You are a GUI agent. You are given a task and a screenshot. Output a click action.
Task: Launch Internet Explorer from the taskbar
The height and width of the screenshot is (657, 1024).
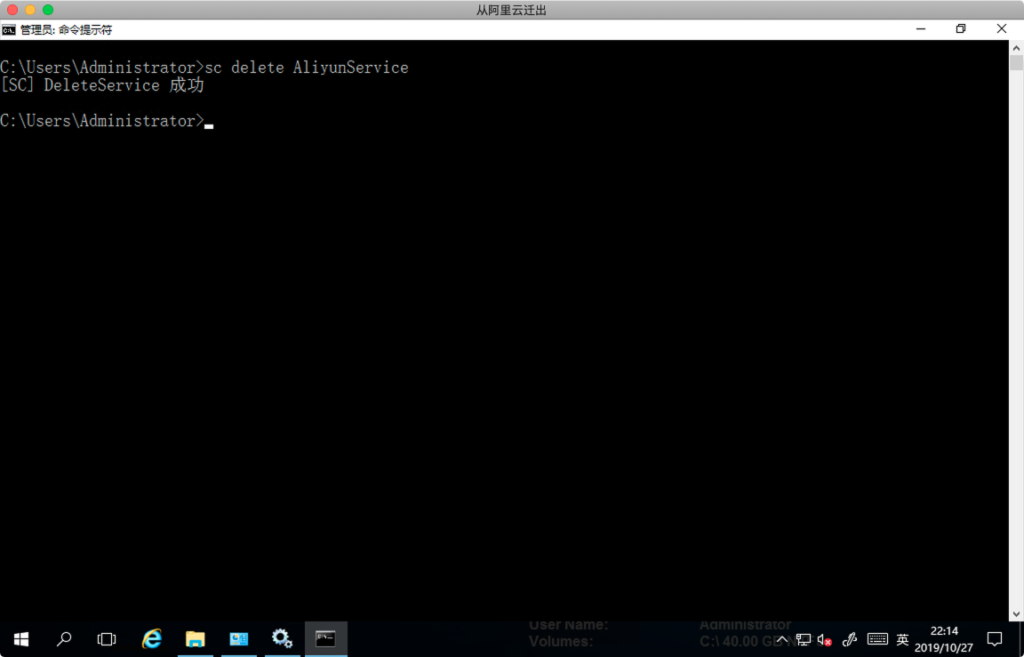point(152,639)
